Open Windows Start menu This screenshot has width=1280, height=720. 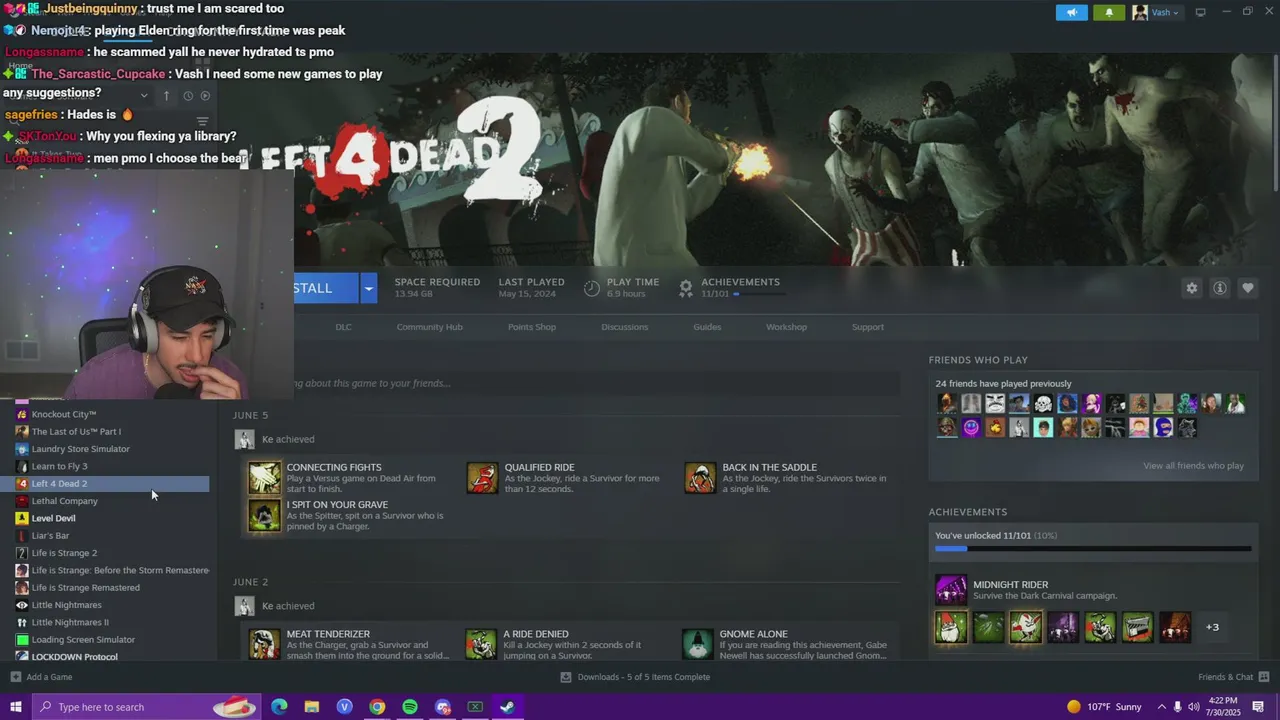coord(15,707)
